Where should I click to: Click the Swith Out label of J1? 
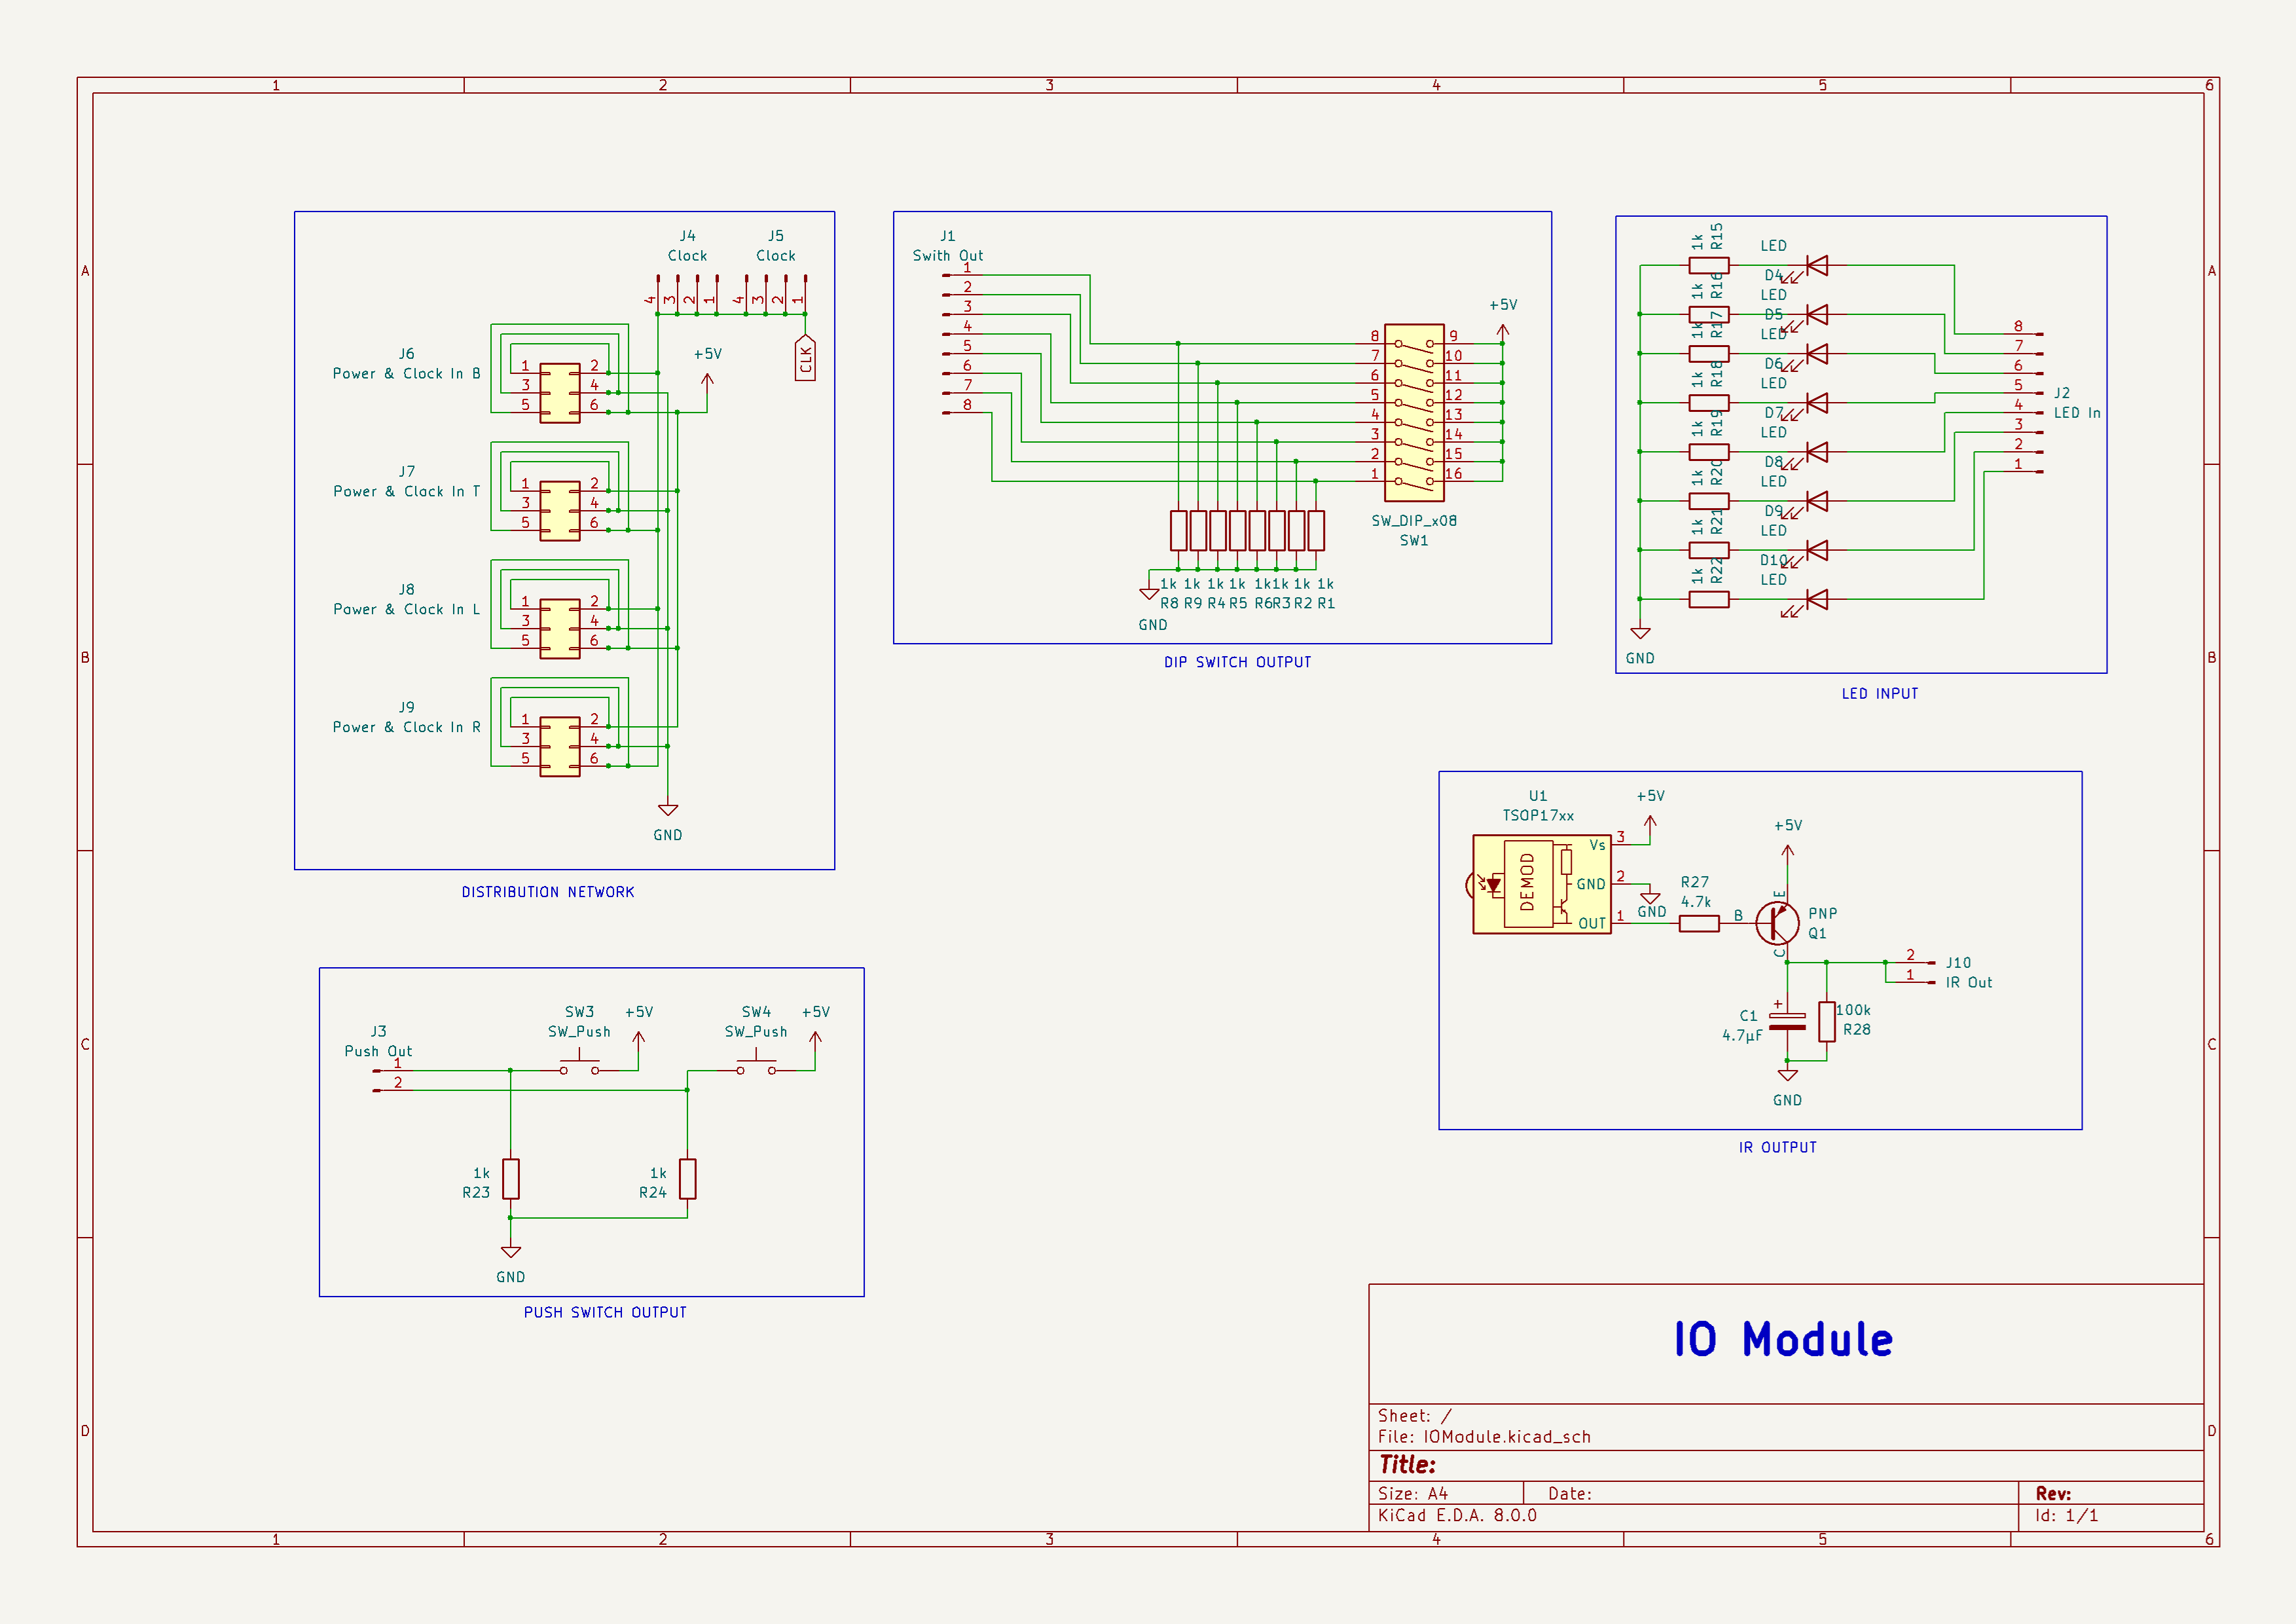coord(948,256)
